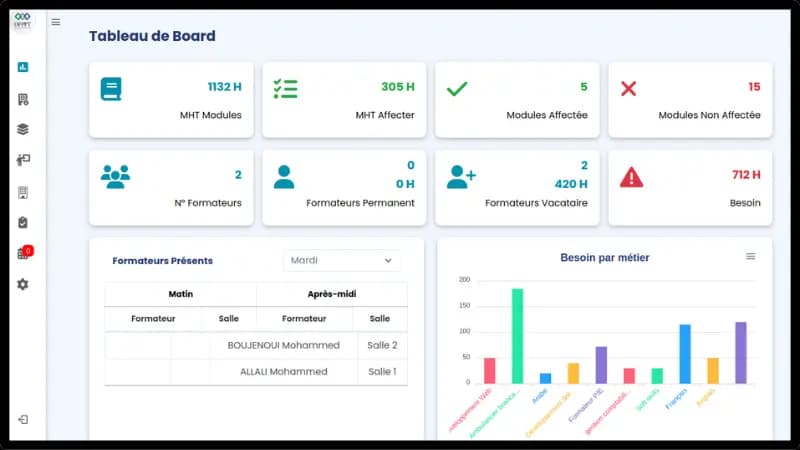Click the logout icon at sidebar bottom
This screenshot has height=450, width=800.
23,419
